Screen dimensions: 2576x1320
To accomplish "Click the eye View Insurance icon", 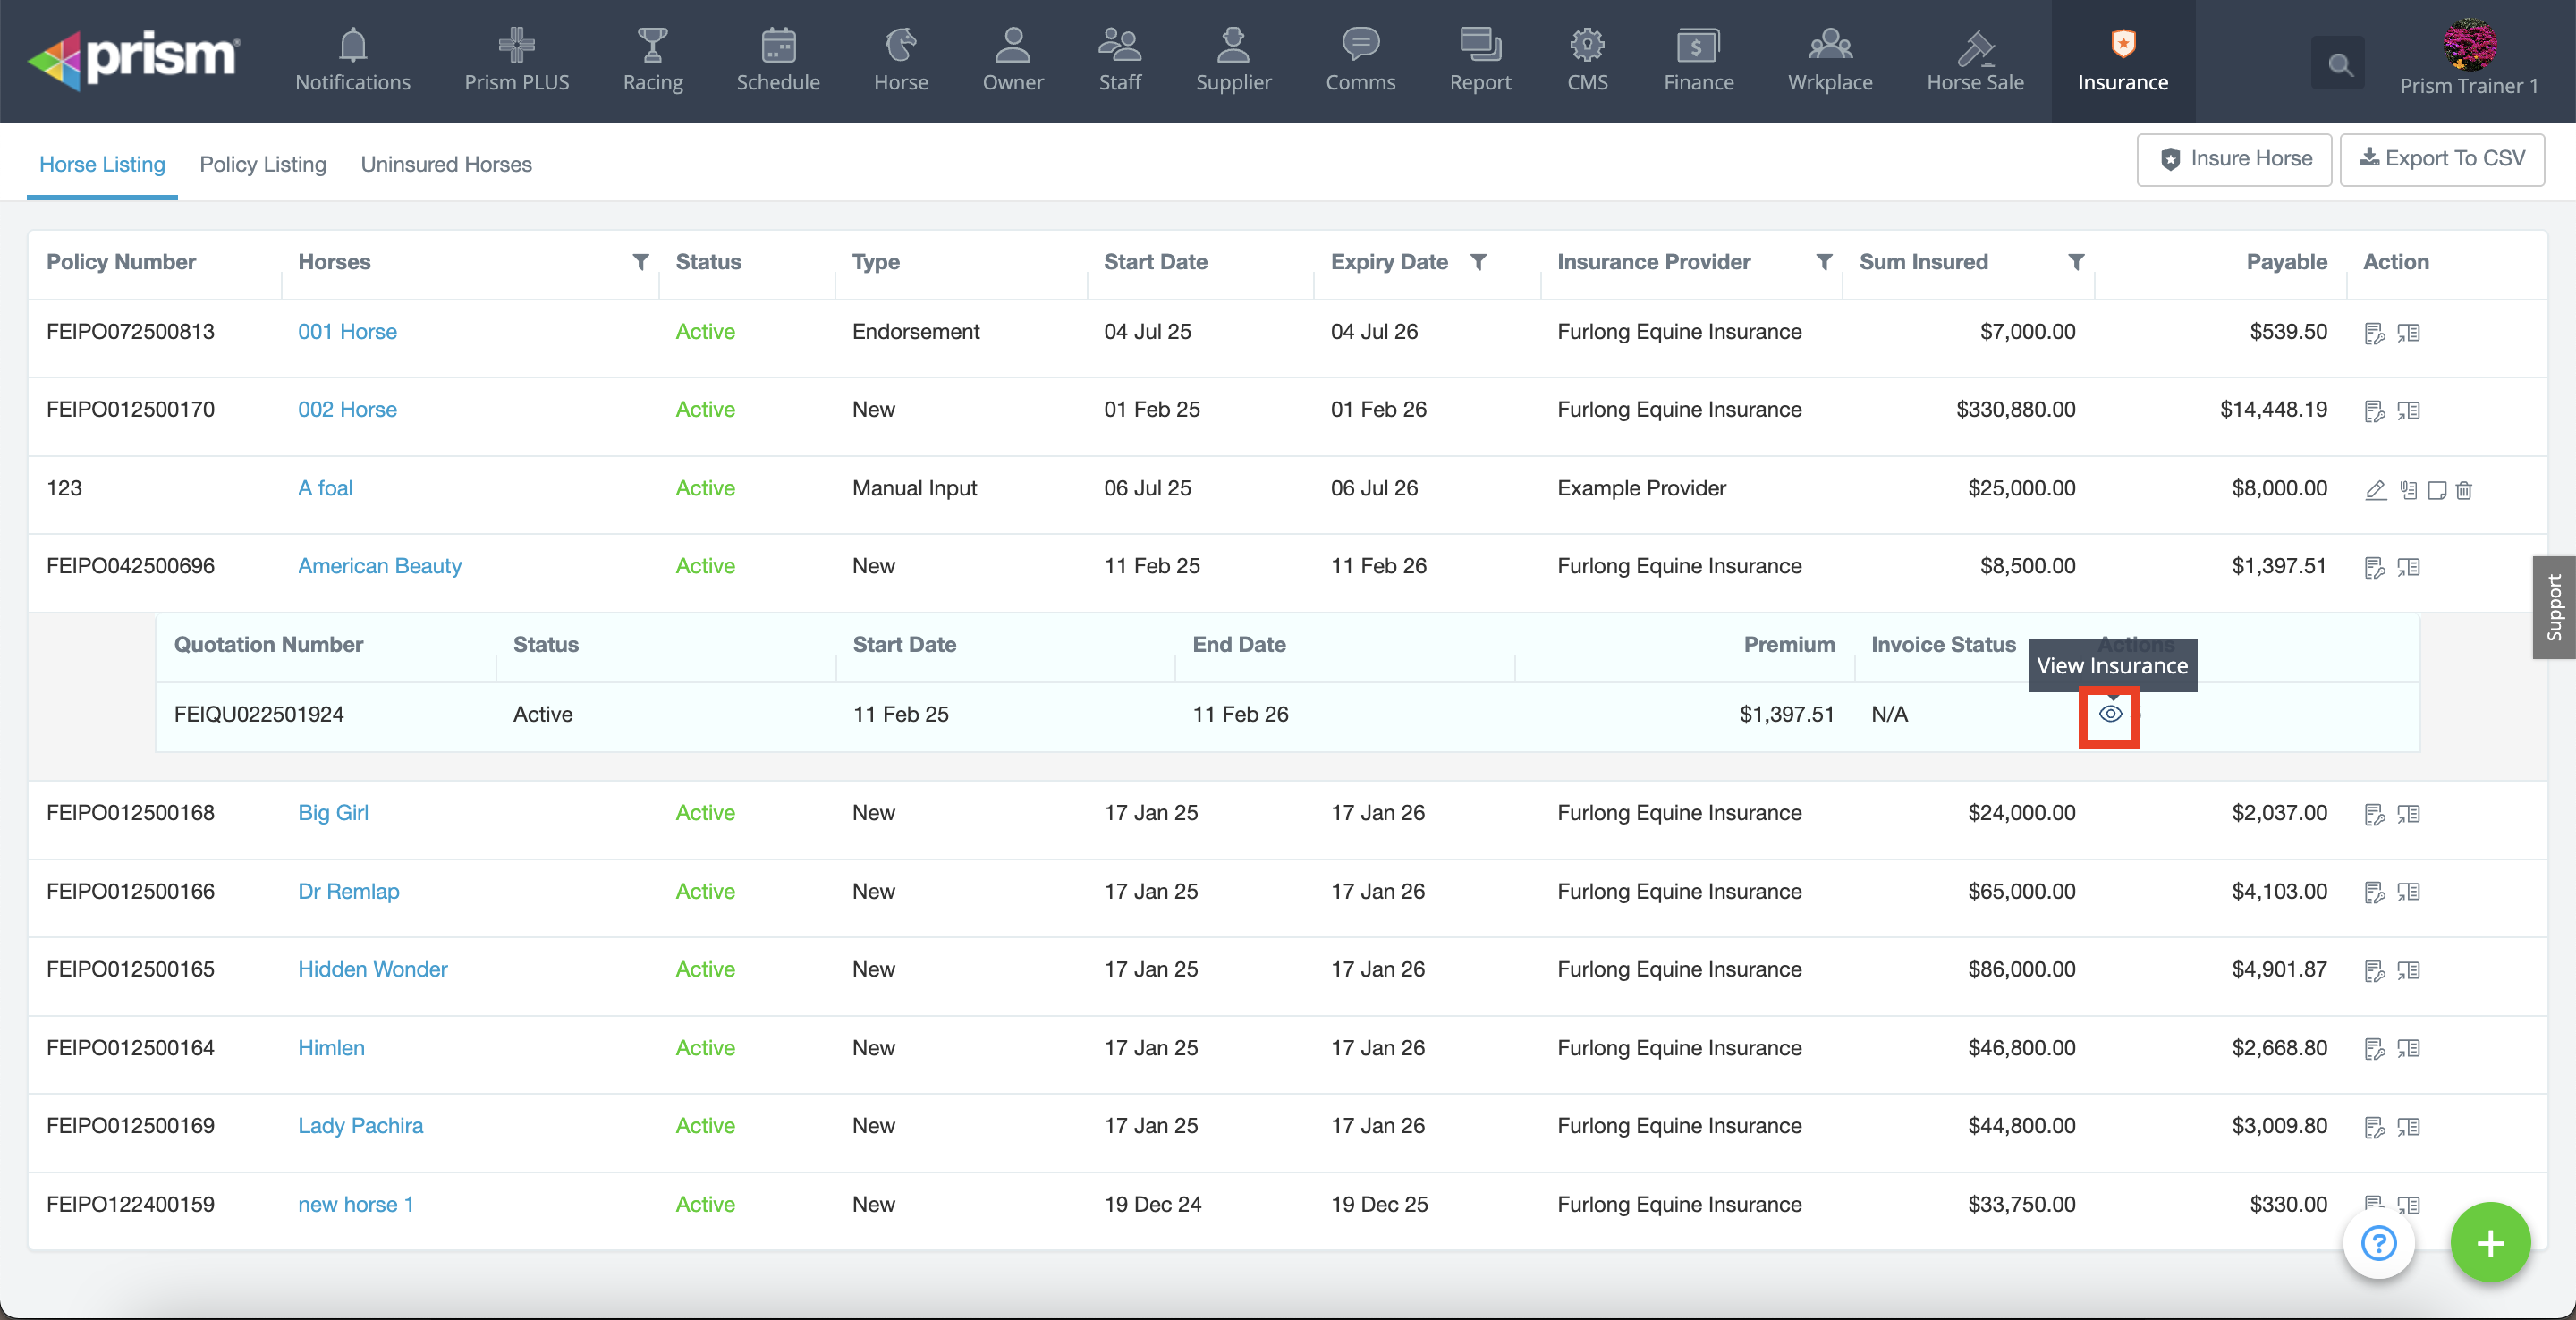I will pos(2109,714).
